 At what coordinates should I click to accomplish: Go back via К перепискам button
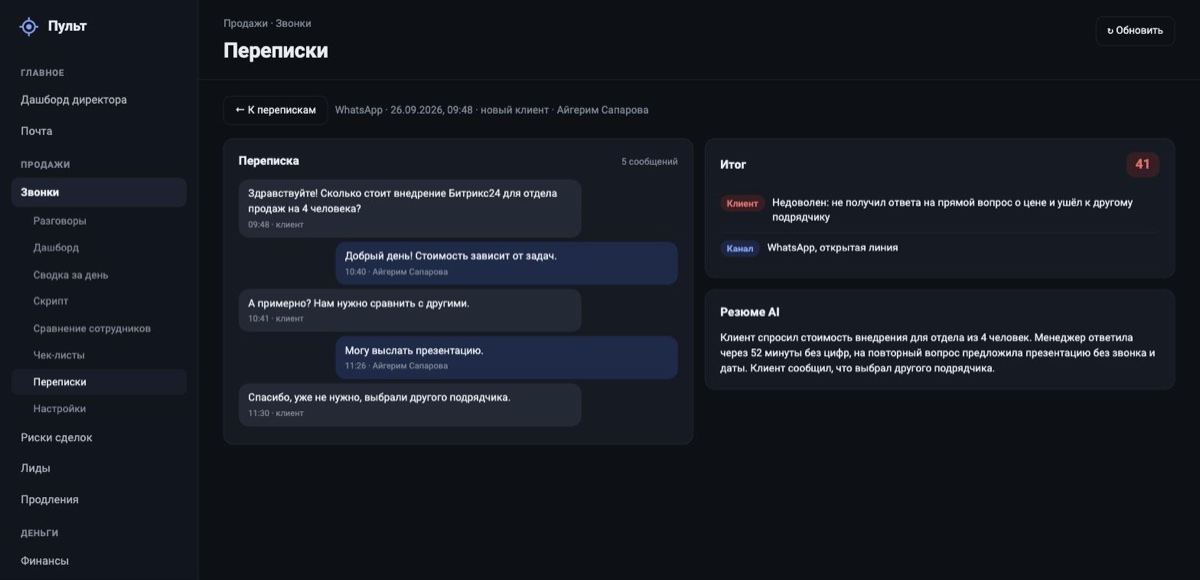click(x=275, y=110)
